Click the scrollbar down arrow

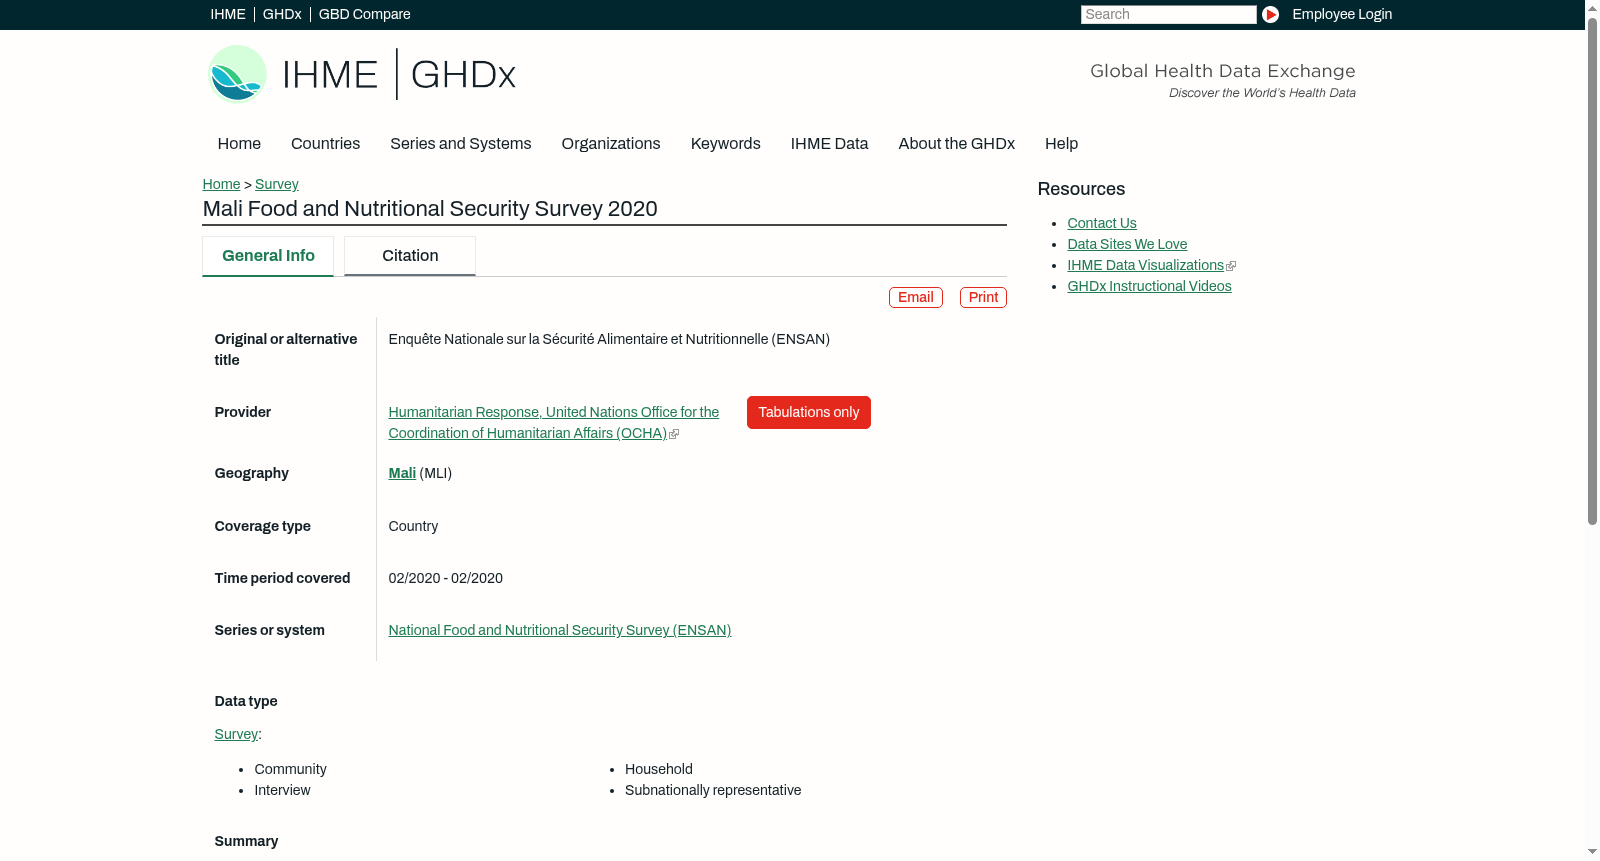[1592, 852]
